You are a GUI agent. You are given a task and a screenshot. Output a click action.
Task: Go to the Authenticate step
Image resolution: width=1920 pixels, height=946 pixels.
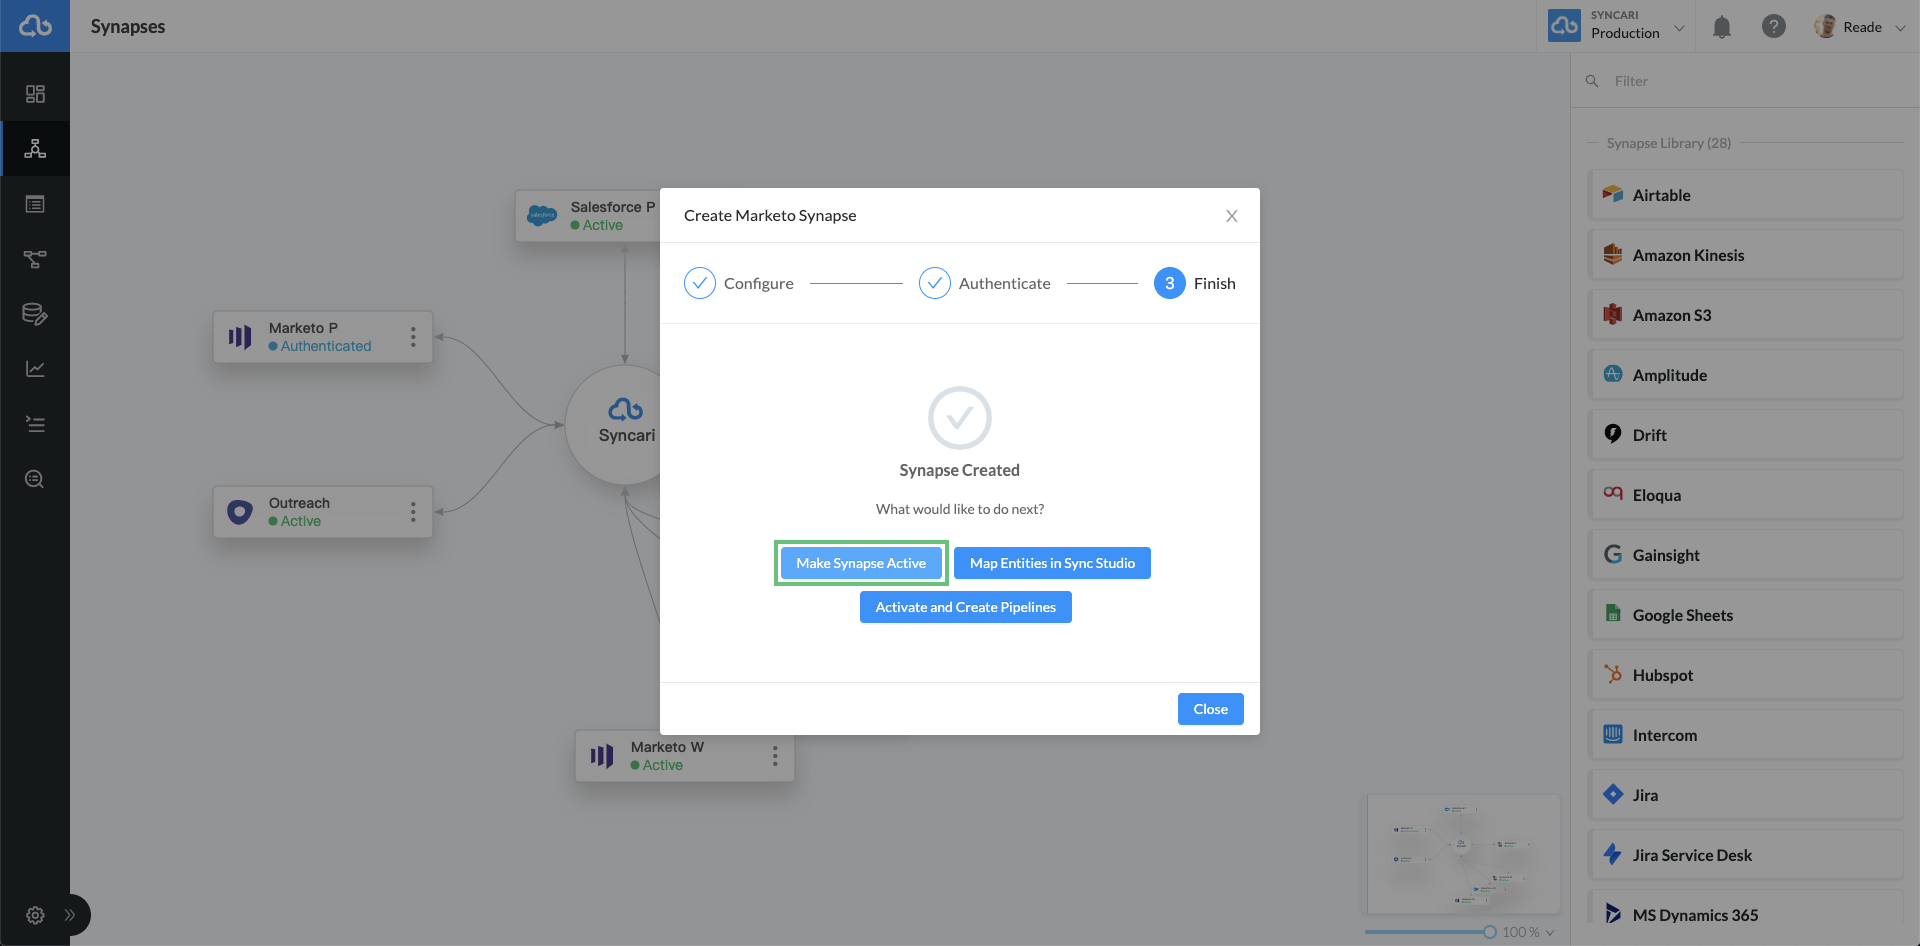tap(985, 283)
